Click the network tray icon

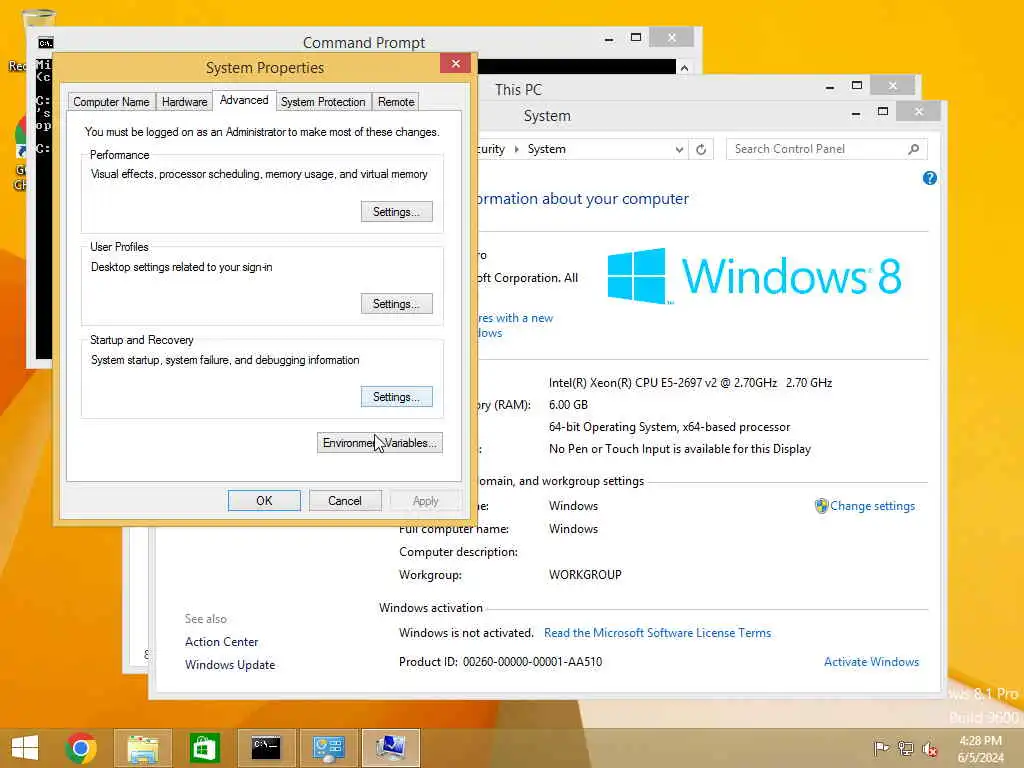point(905,748)
